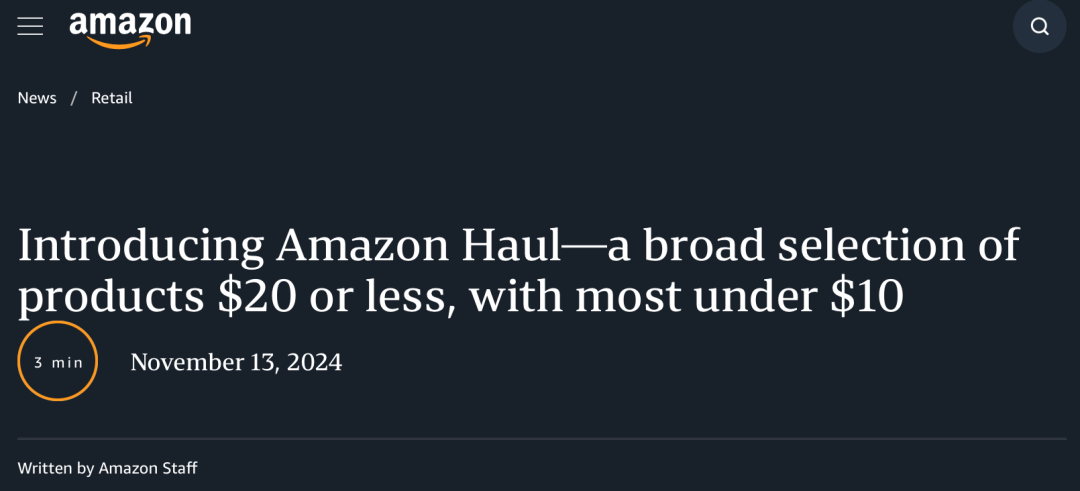Click the word Staff in the byline
This screenshot has height=491, width=1080.
click(181, 468)
